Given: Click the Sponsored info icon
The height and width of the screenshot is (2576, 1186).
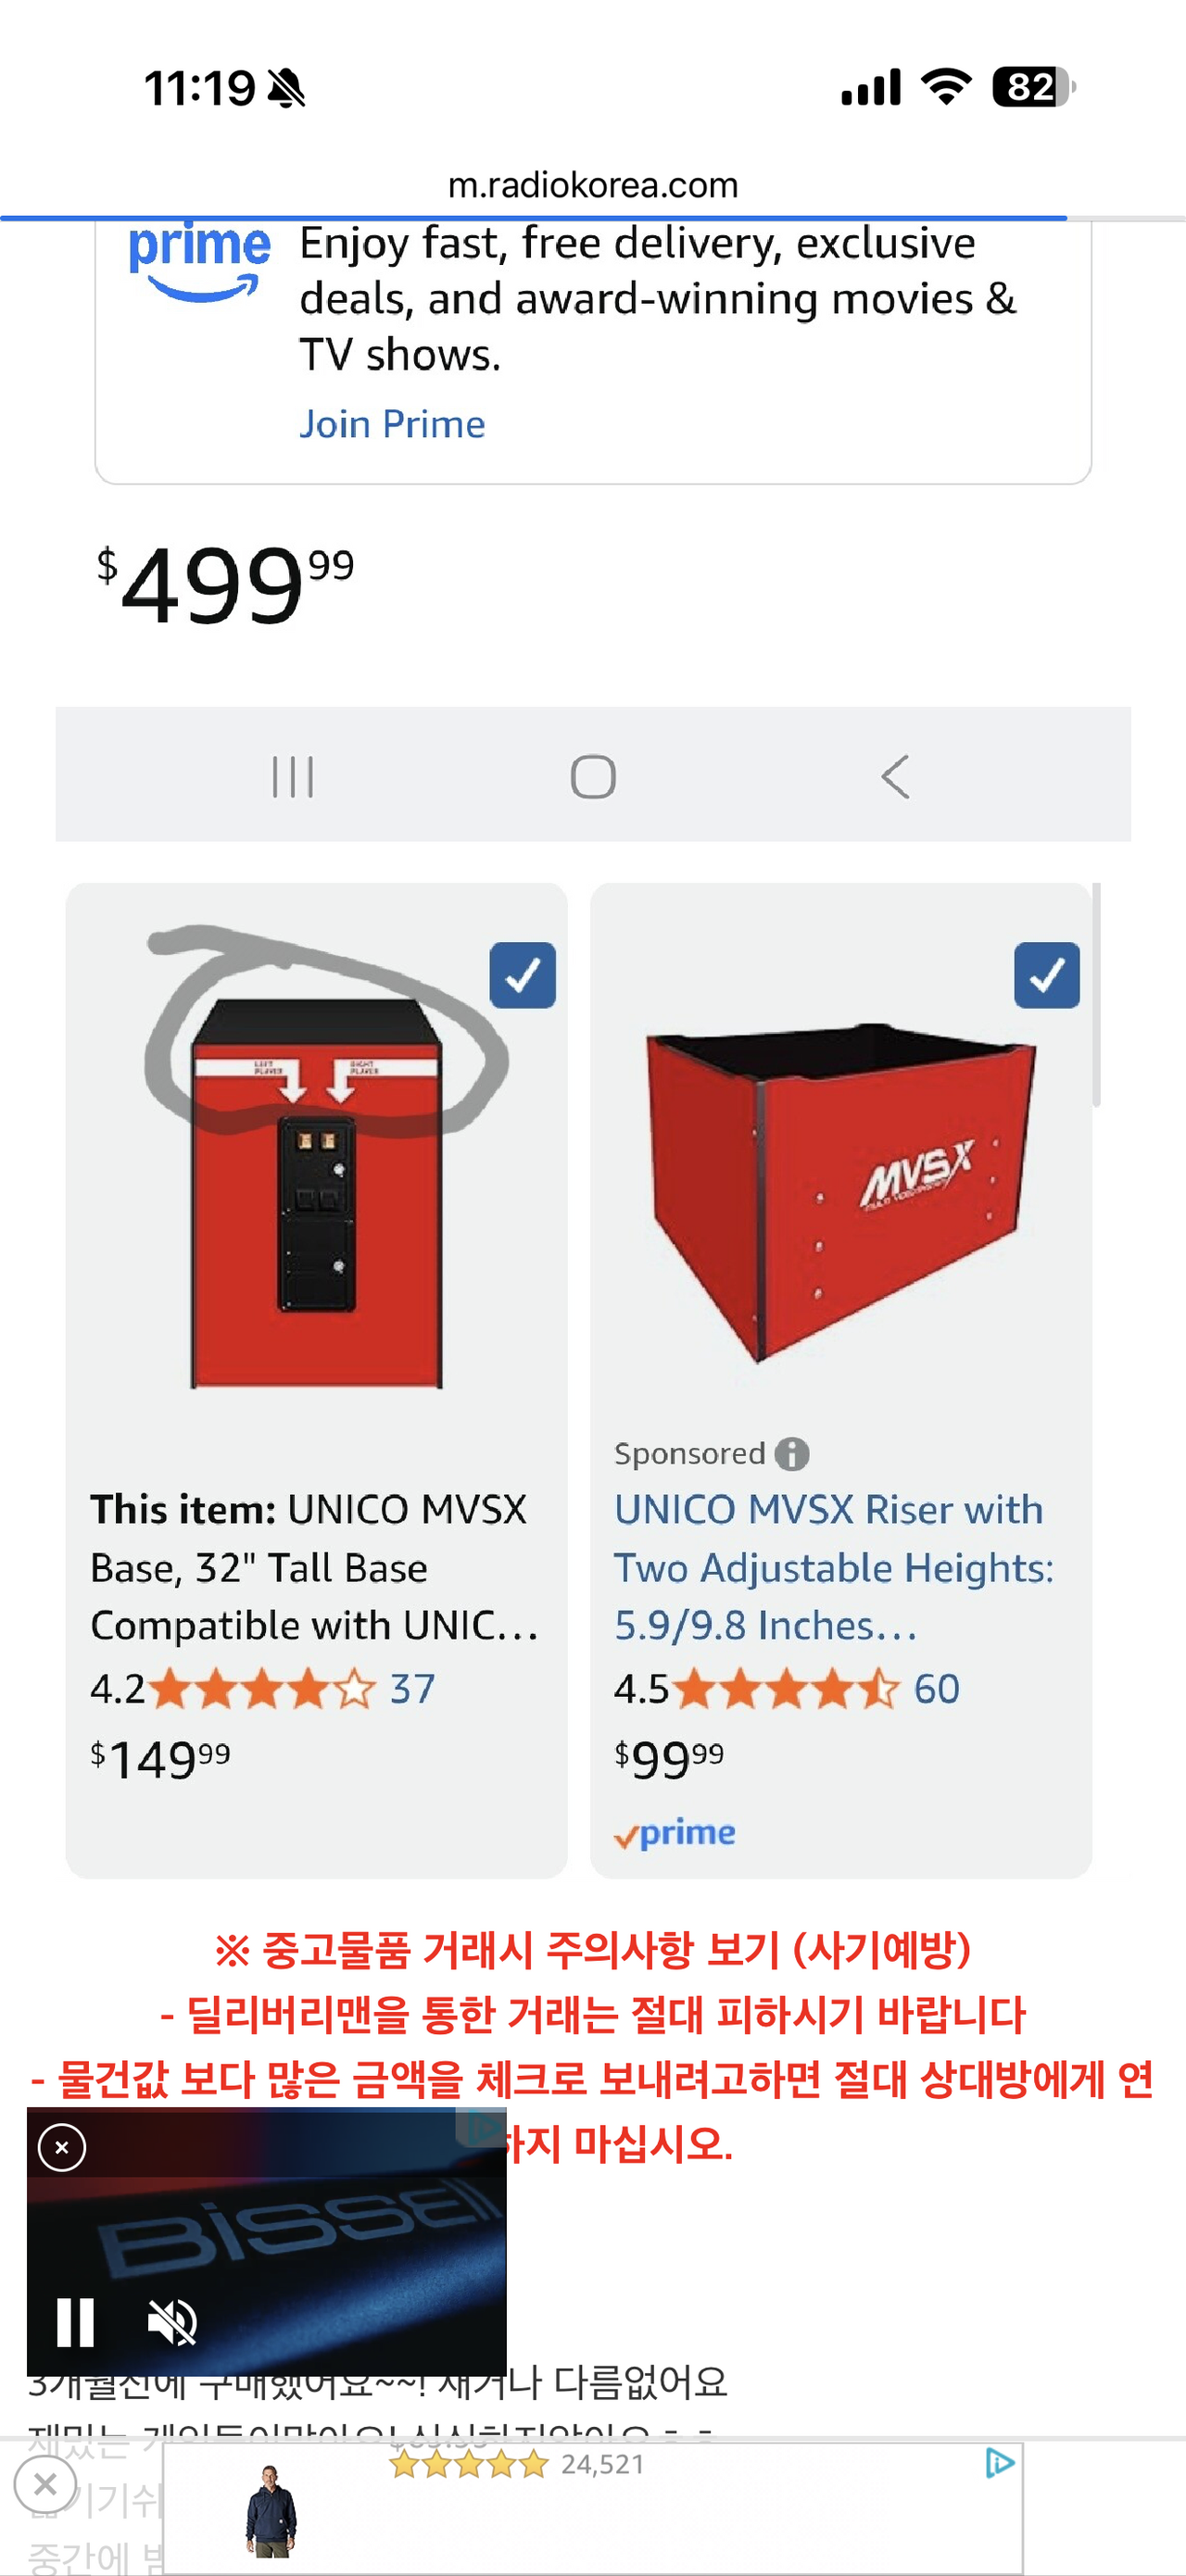Looking at the screenshot, I should (792, 1454).
